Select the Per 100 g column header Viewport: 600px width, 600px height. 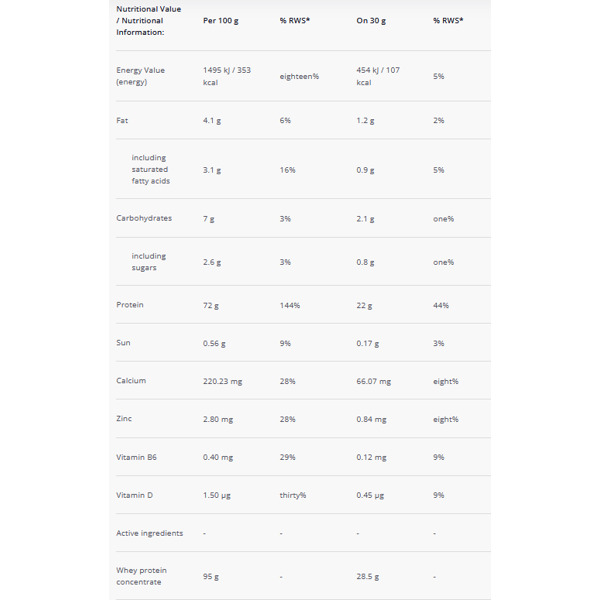[222, 20]
